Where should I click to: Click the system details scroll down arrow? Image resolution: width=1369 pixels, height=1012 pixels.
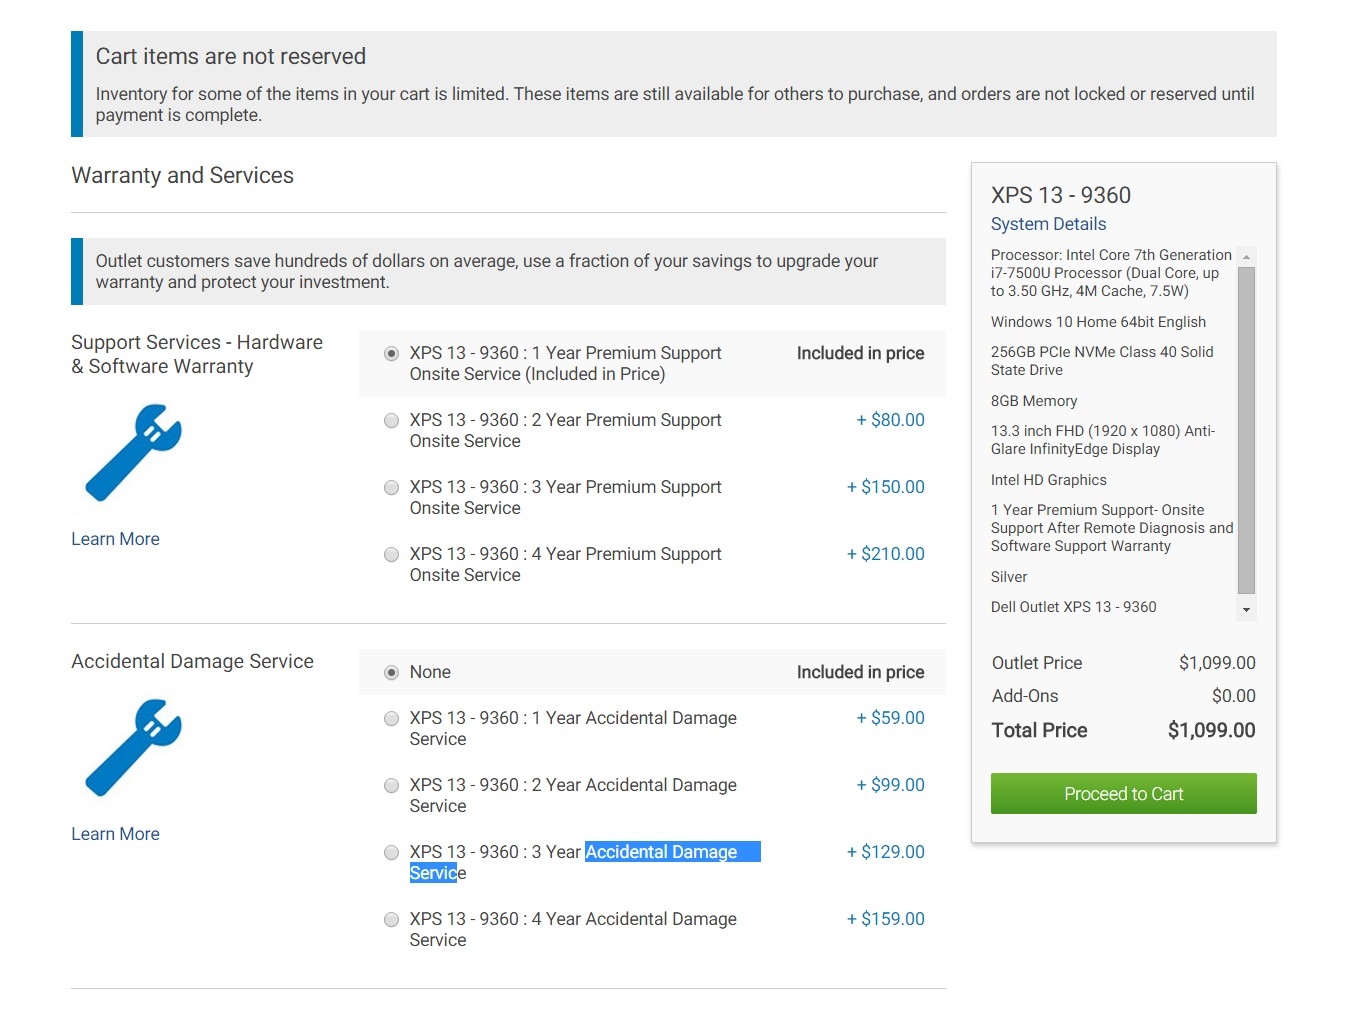[1246, 609]
